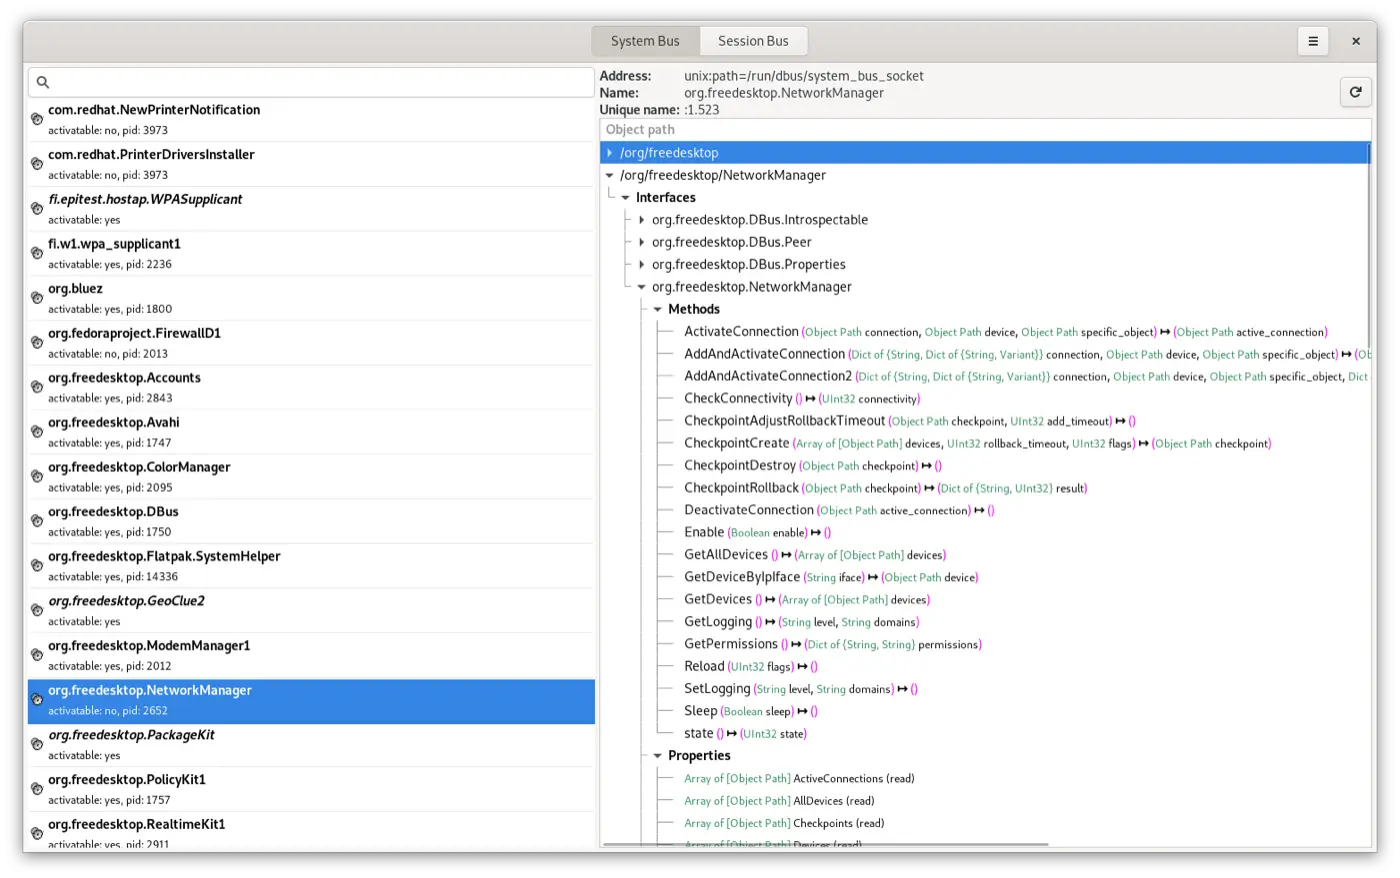
Task: Click the gear icon next to org.bluez
Action: (x=37, y=298)
